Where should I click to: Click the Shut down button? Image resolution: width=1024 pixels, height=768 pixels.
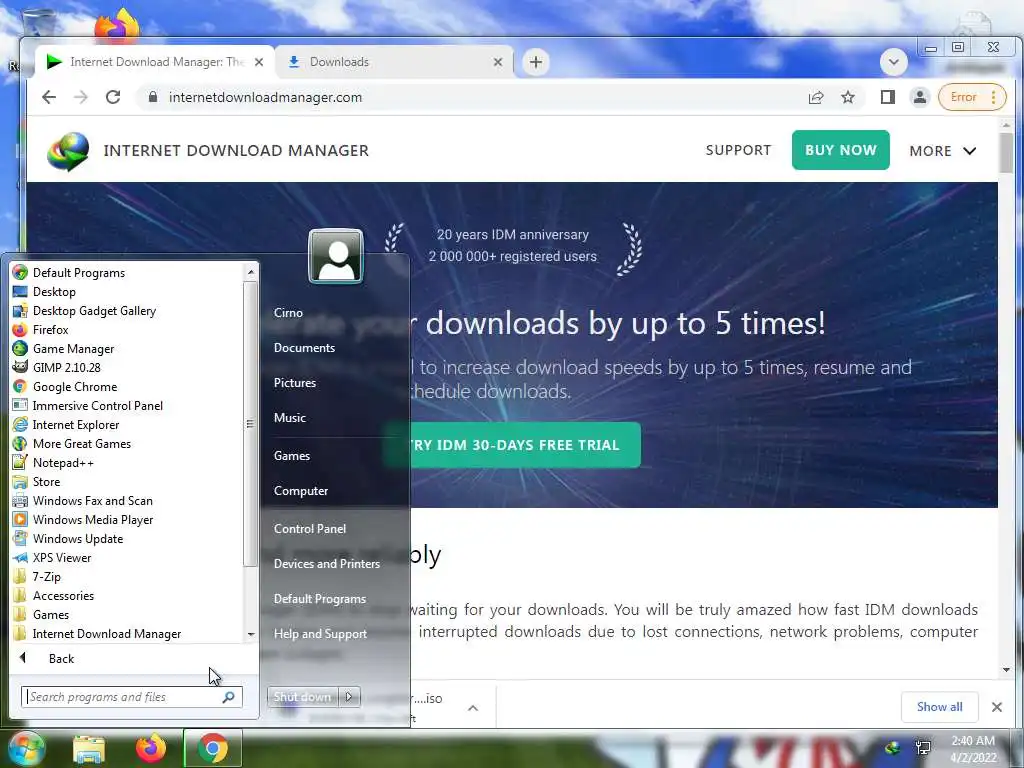point(302,697)
